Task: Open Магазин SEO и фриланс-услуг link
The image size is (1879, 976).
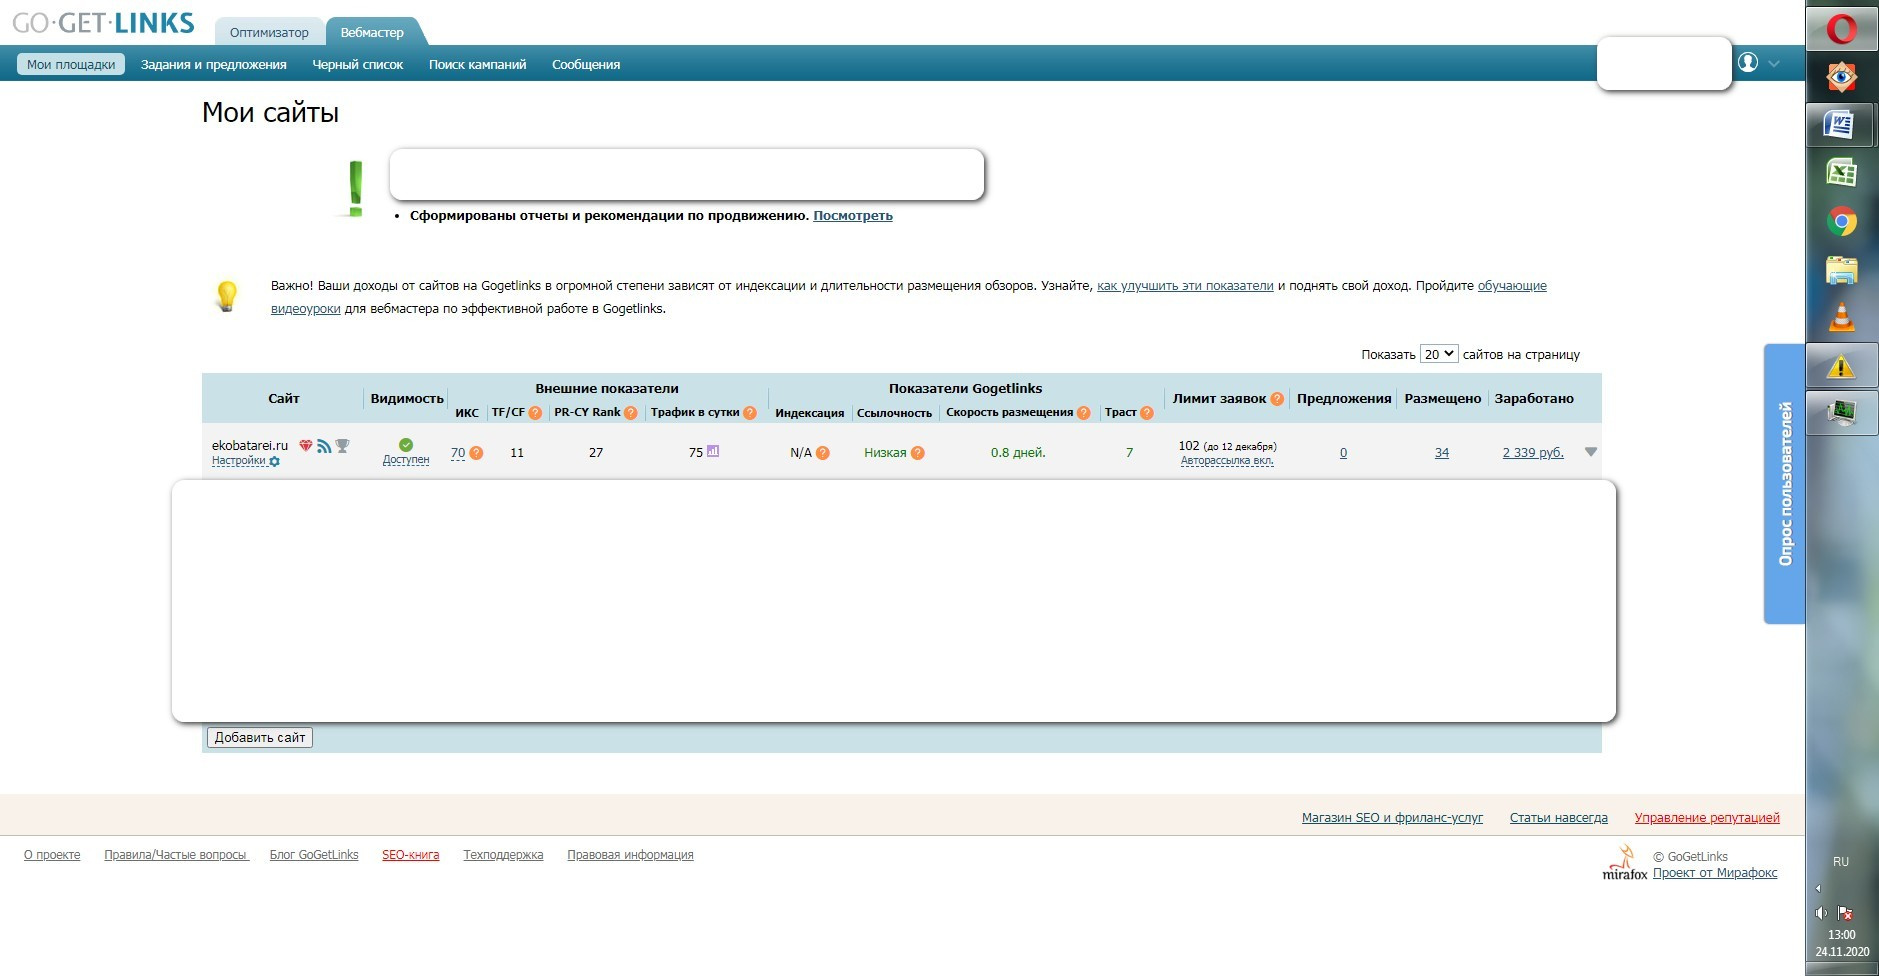Action: tap(1392, 818)
